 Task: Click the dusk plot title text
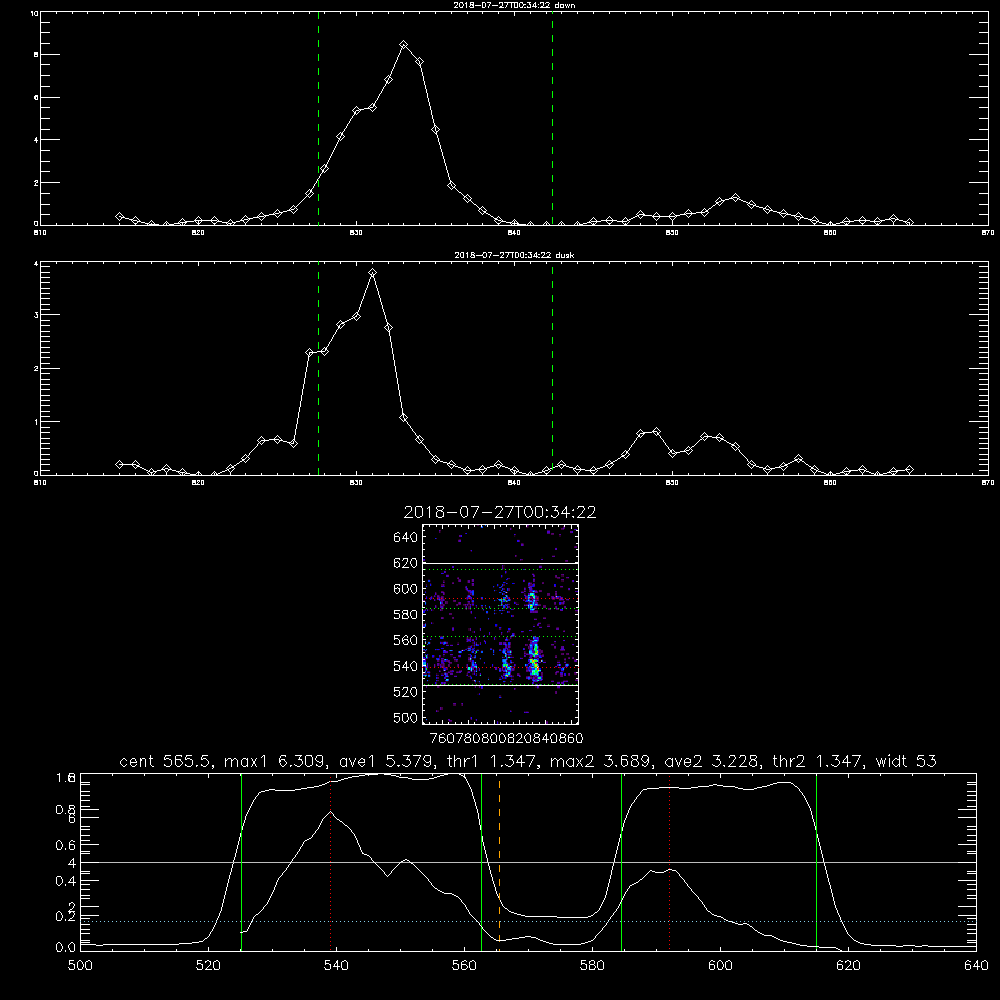pyautogui.click(x=514, y=255)
